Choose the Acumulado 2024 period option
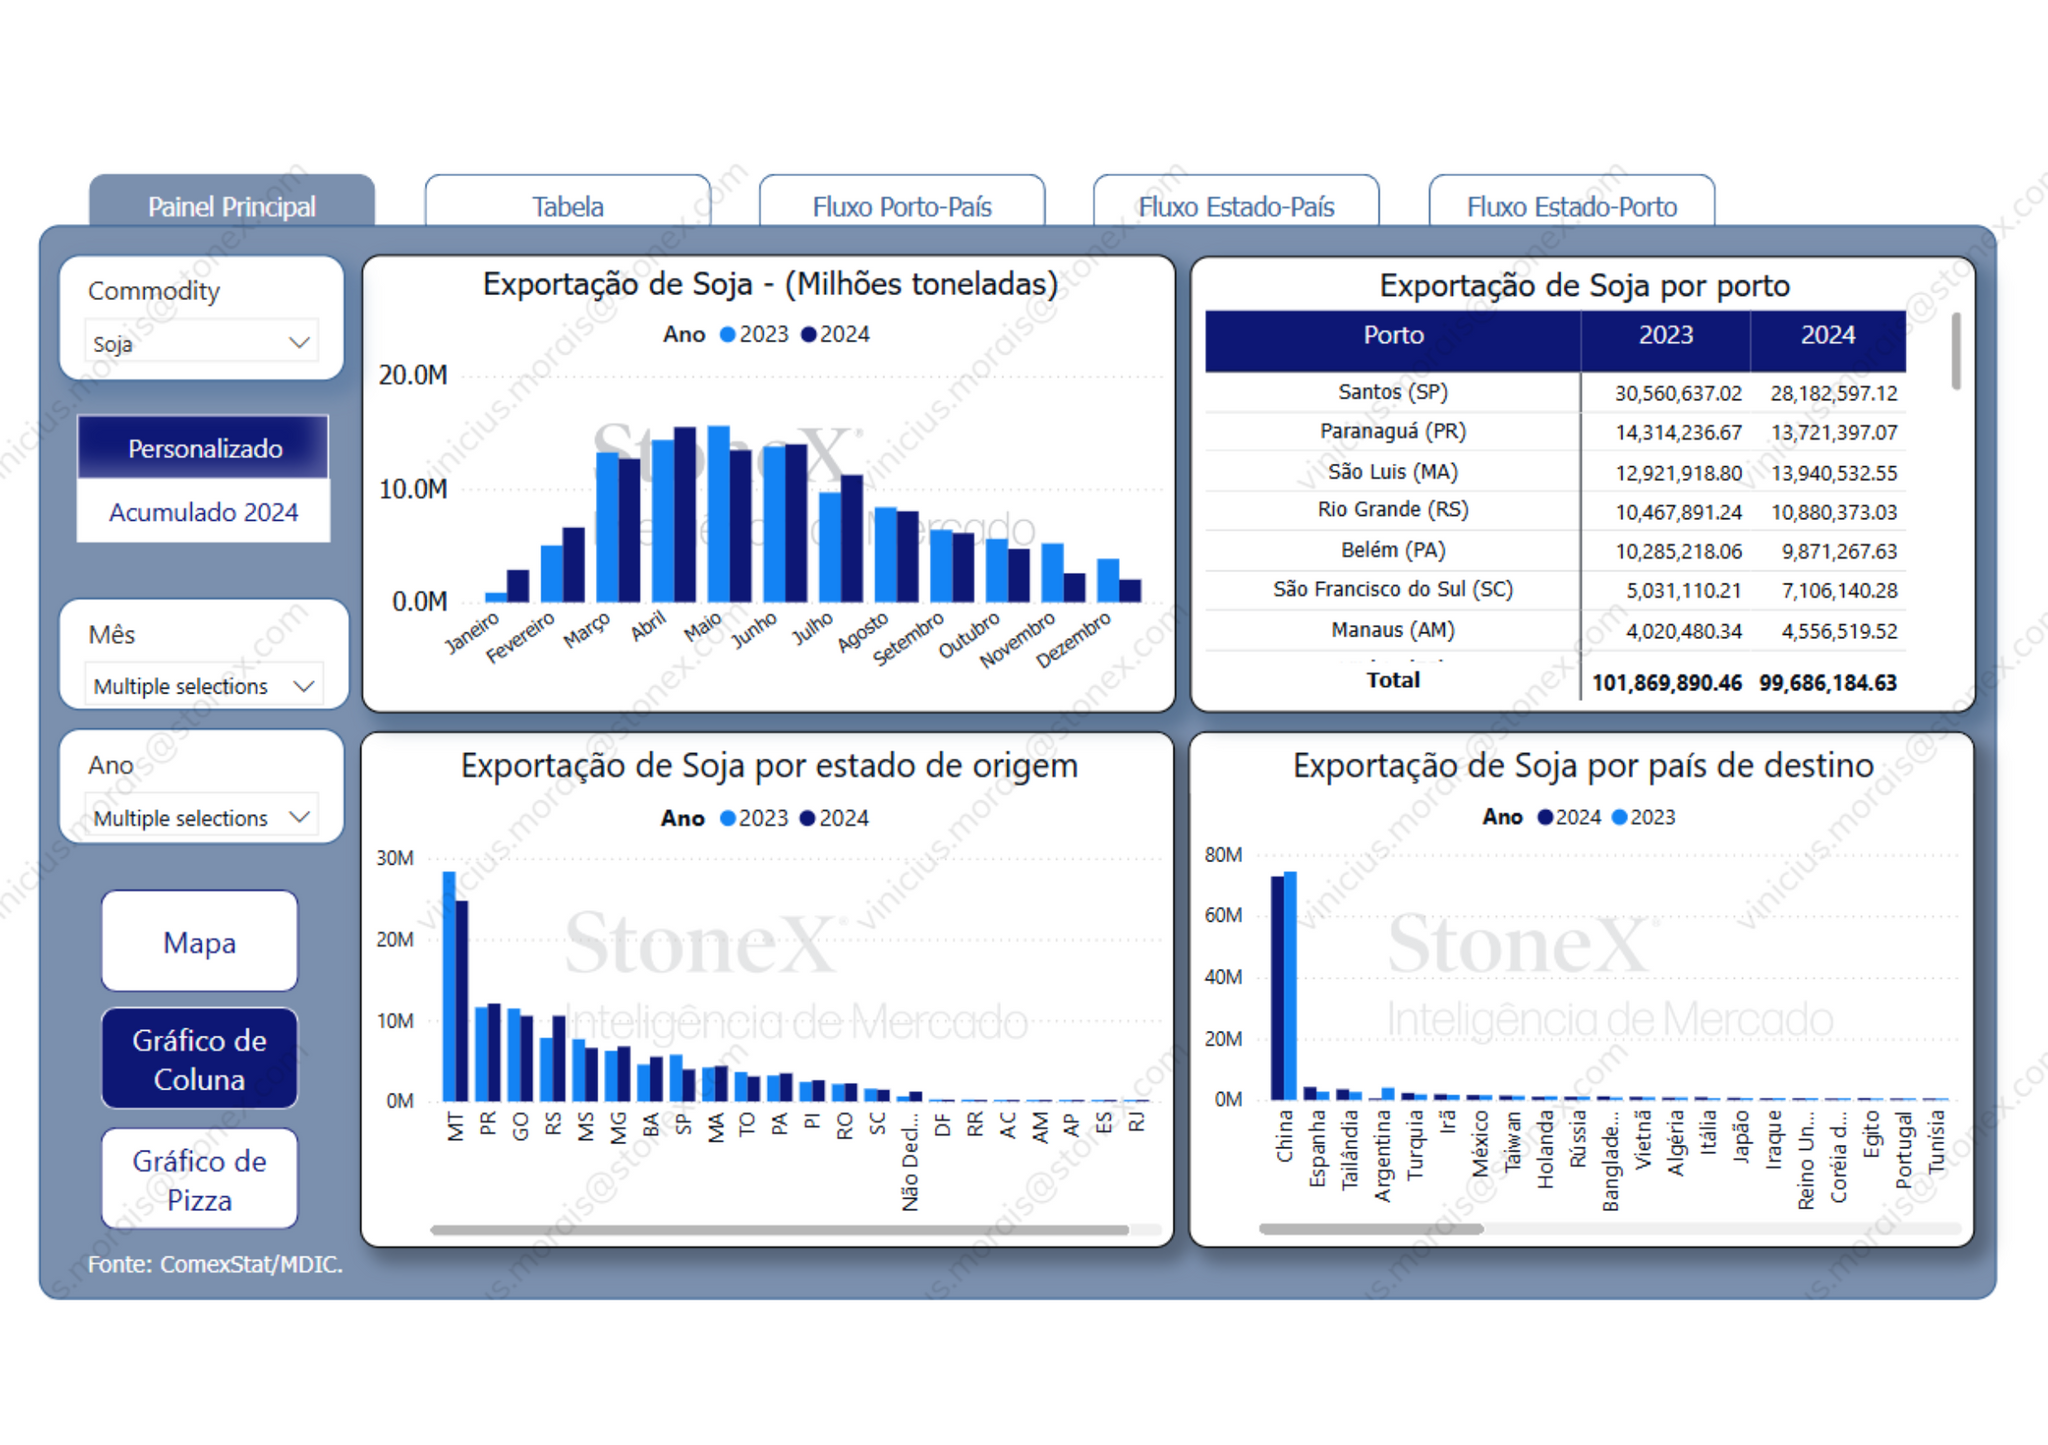The height and width of the screenshot is (1445, 2048). coord(204,512)
